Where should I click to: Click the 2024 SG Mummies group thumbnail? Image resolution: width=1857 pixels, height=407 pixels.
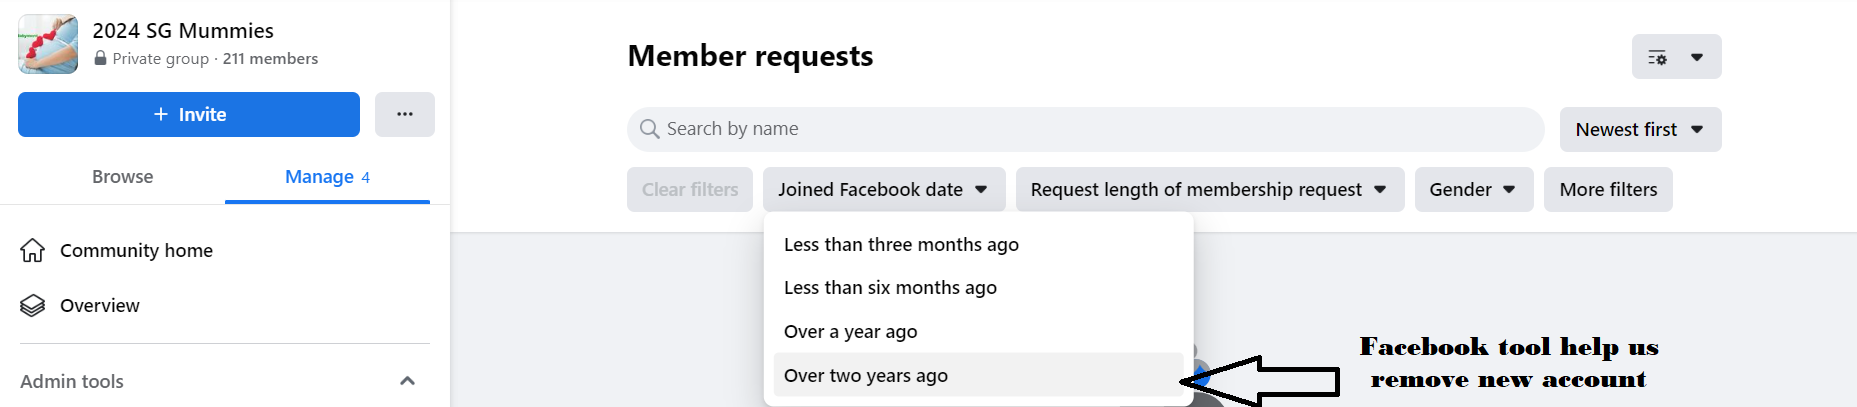pos(48,44)
